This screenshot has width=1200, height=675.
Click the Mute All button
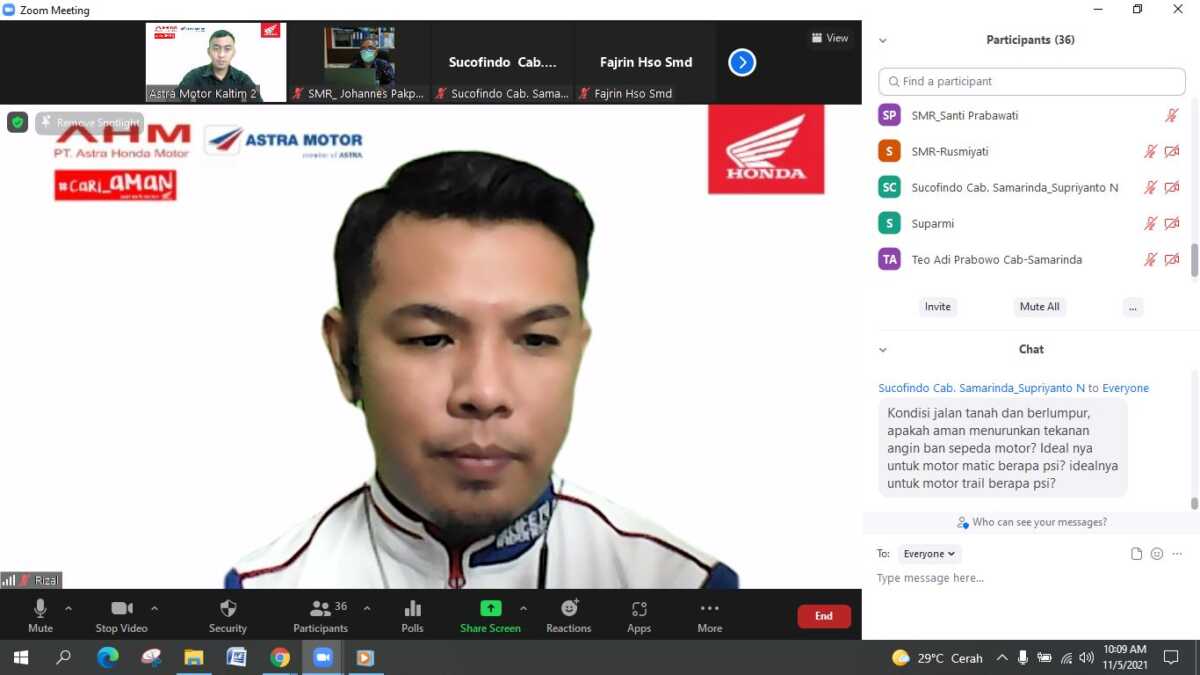tap(1039, 307)
